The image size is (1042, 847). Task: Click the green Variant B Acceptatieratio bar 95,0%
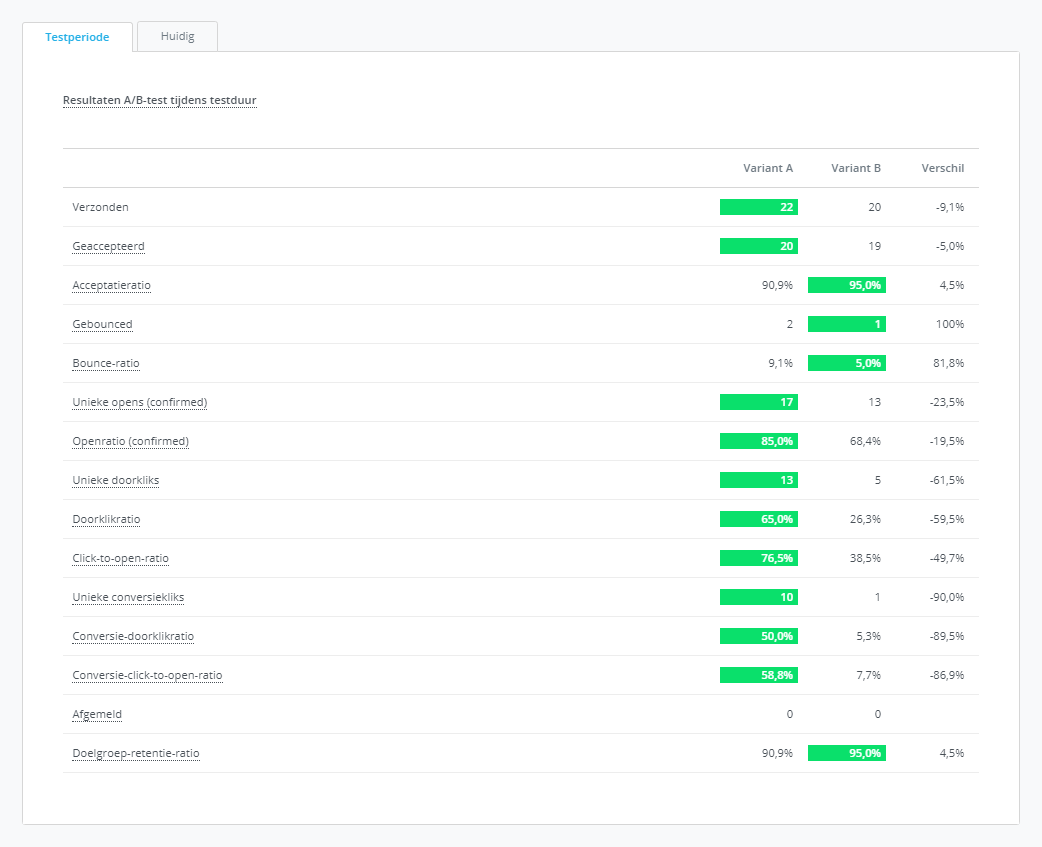tap(846, 285)
